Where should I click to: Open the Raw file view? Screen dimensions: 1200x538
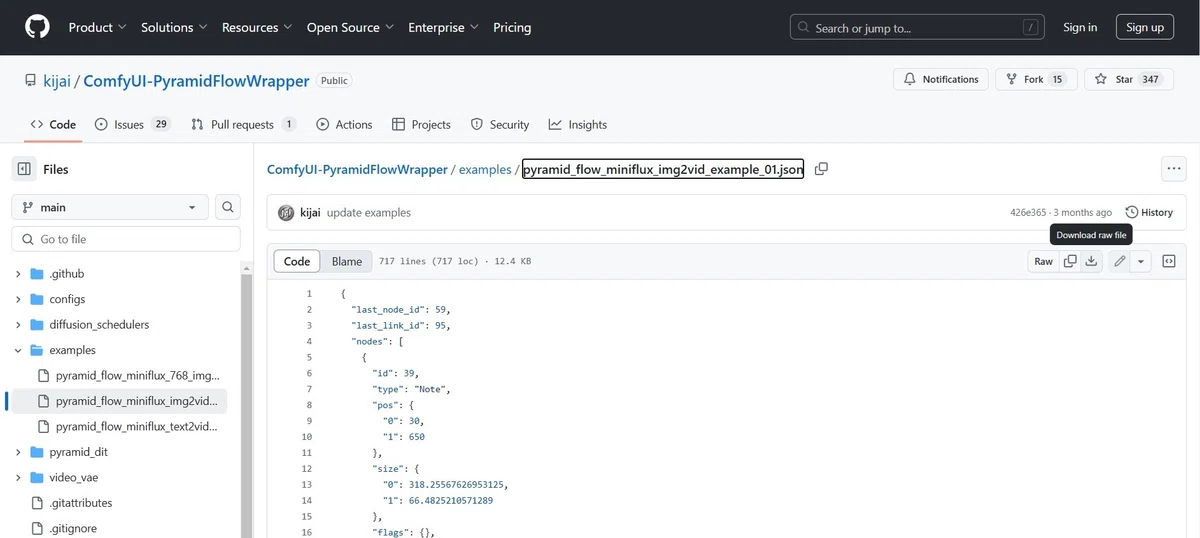tap(1043, 261)
